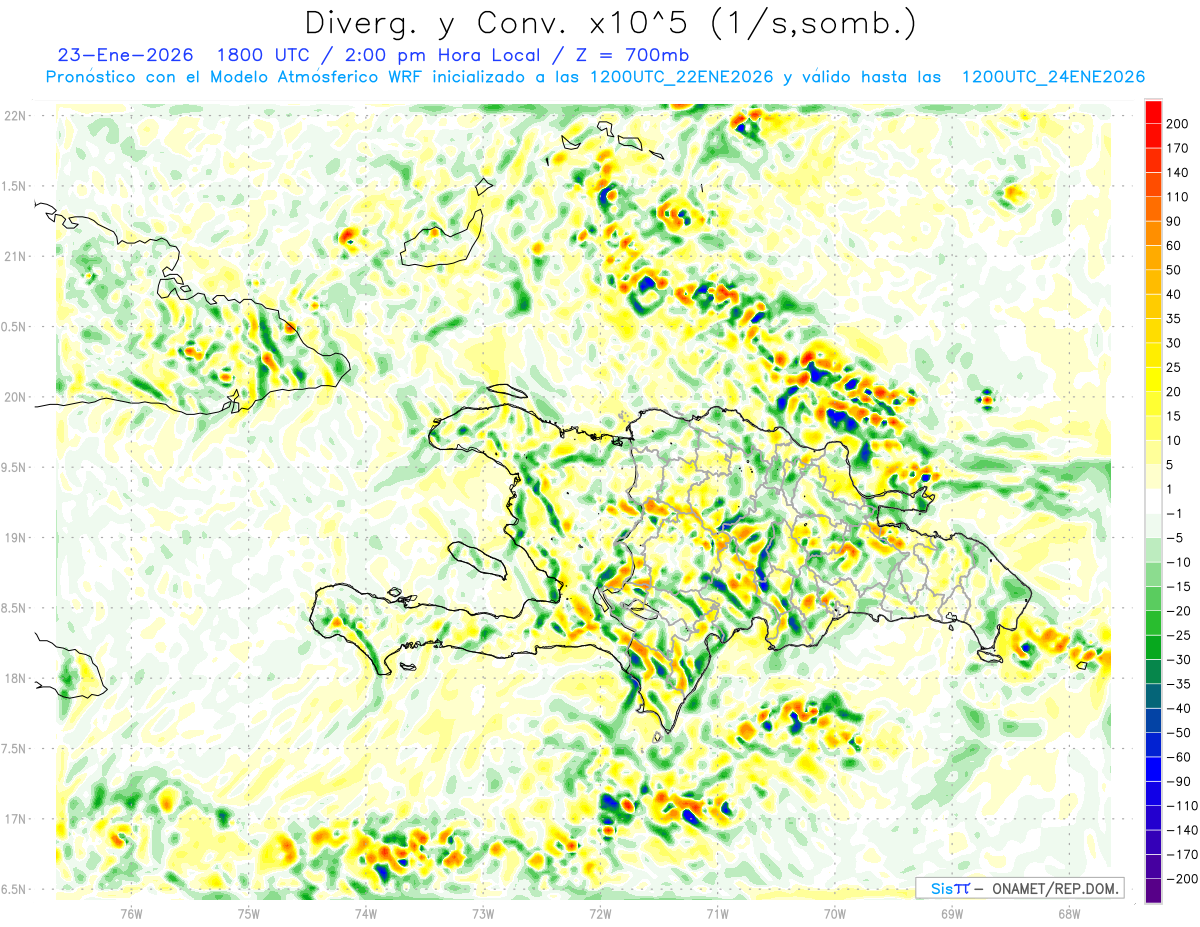Click the positive 40 color scale label
This screenshot has width=1200, height=927.
1175,294
